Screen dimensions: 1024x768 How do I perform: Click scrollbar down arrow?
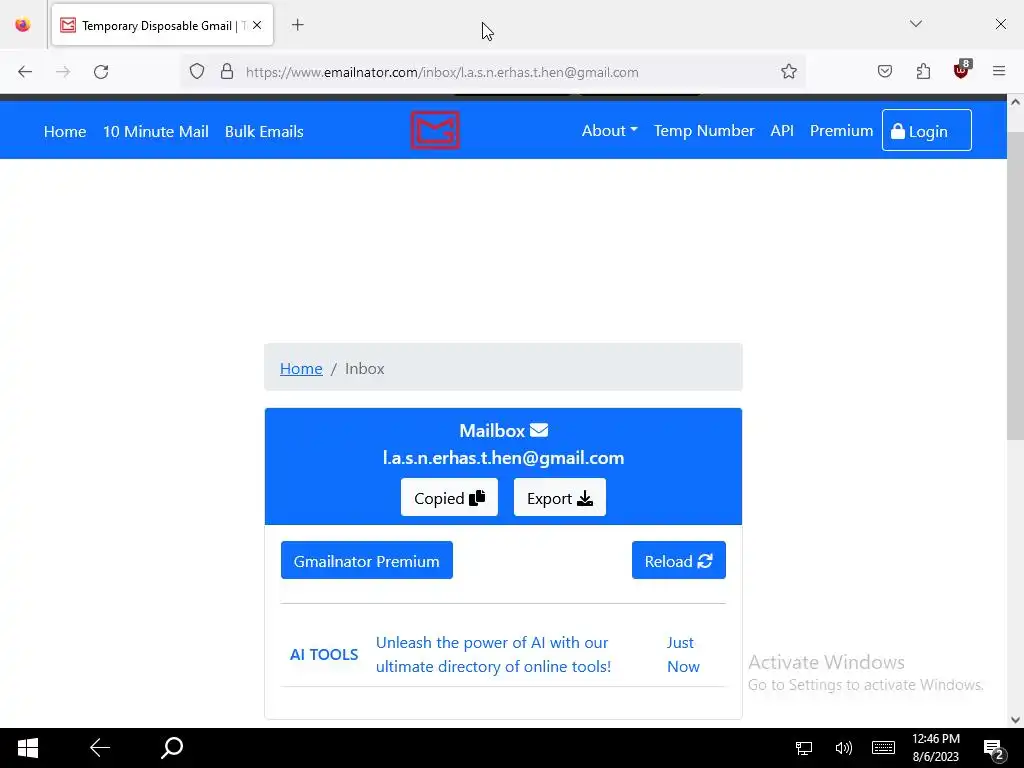click(1015, 720)
